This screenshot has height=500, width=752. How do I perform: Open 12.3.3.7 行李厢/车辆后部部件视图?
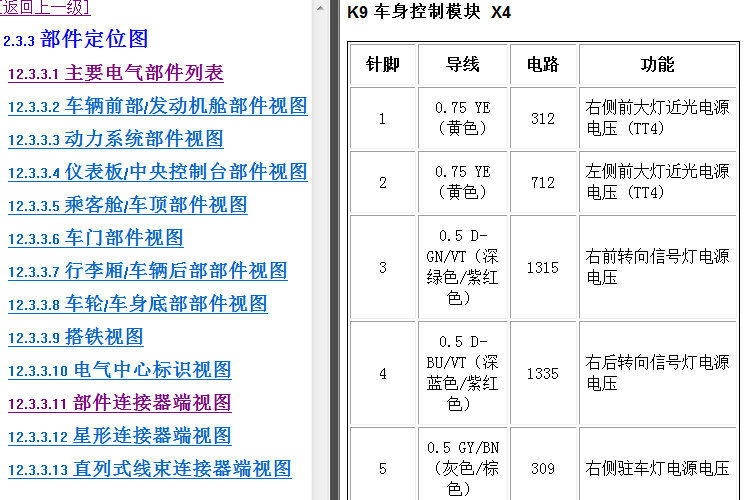(x=148, y=272)
